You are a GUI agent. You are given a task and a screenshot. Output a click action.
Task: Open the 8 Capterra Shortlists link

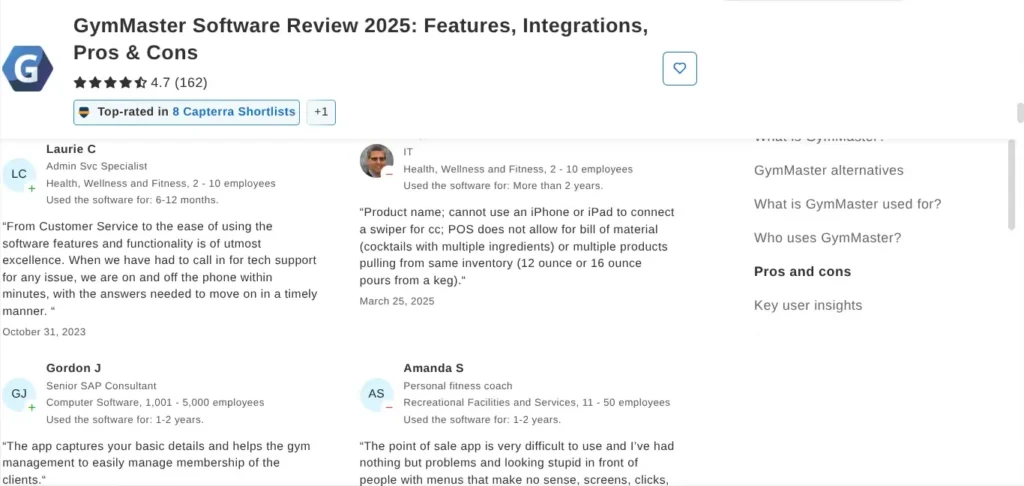click(x=234, y=112)
